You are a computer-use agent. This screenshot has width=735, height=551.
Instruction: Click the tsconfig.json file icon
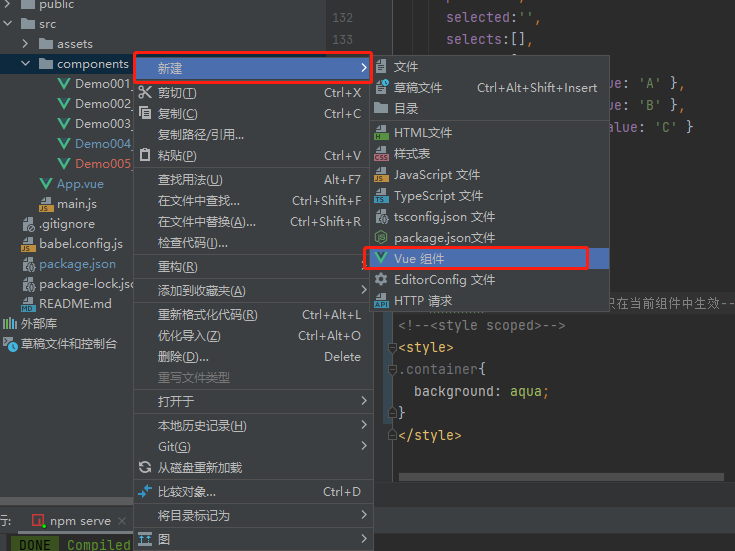click(x=382, y=217)
